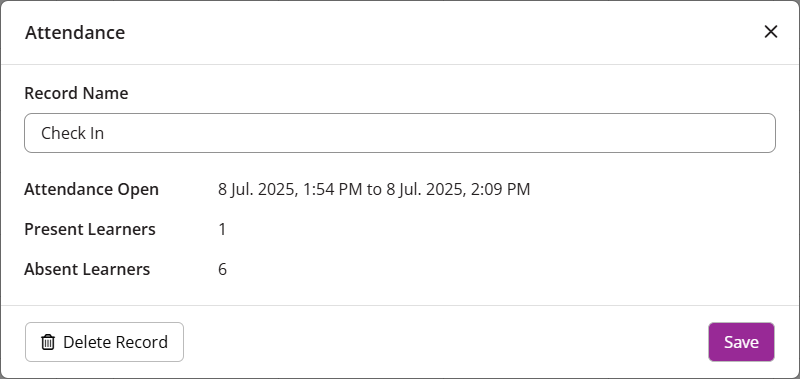Select the Delete Record button label

pos(115,342)
